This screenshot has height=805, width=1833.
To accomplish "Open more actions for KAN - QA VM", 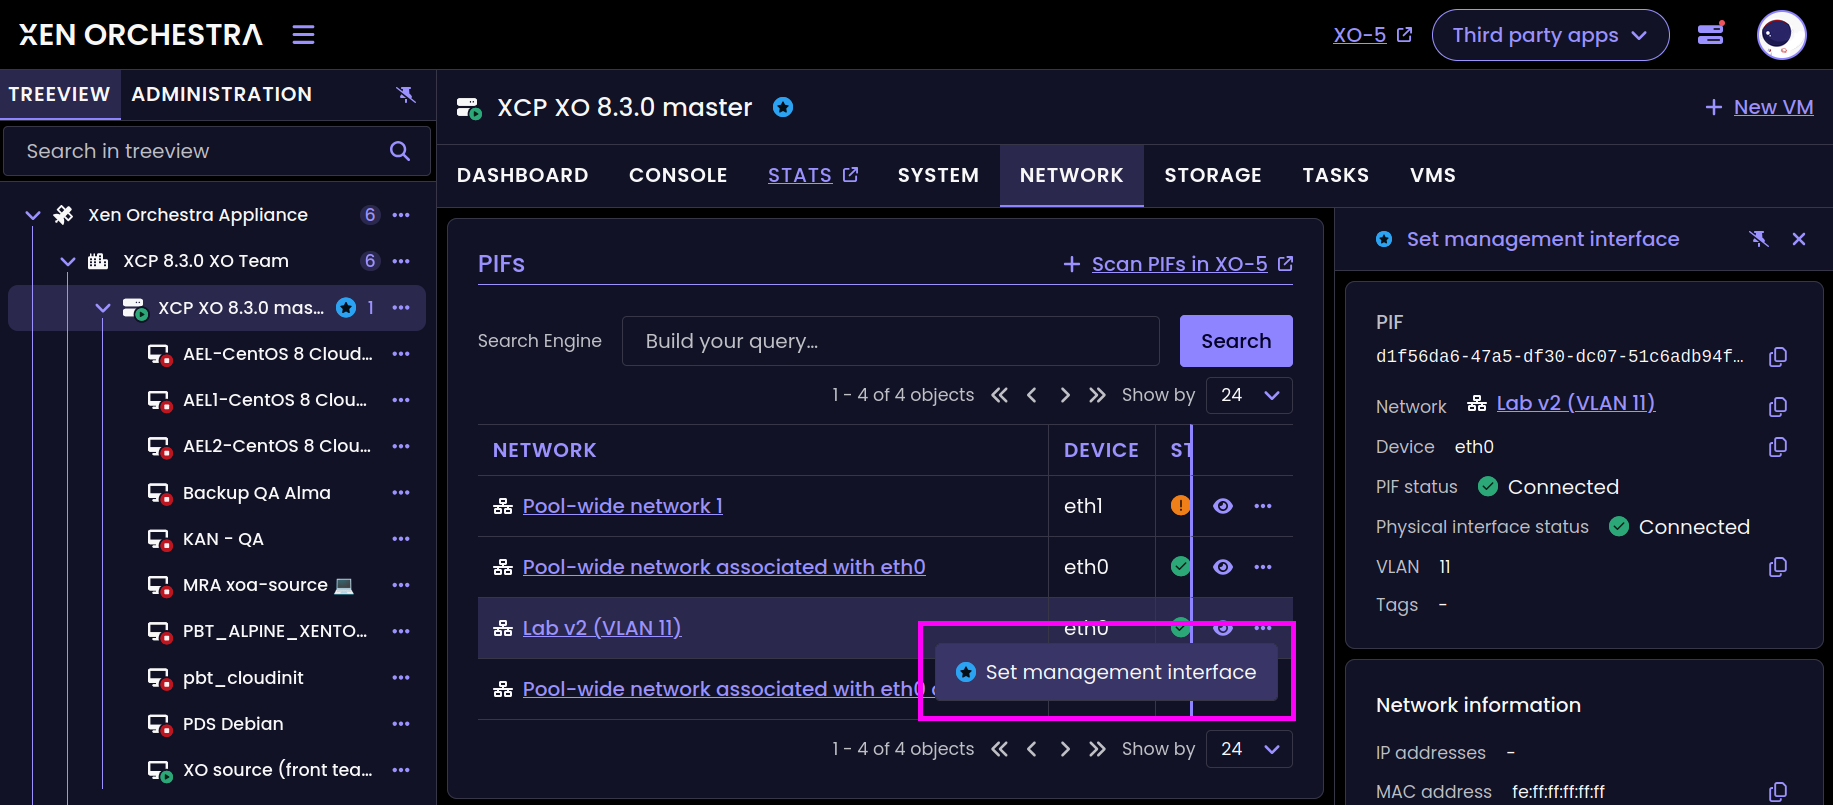I will point(401,539).
